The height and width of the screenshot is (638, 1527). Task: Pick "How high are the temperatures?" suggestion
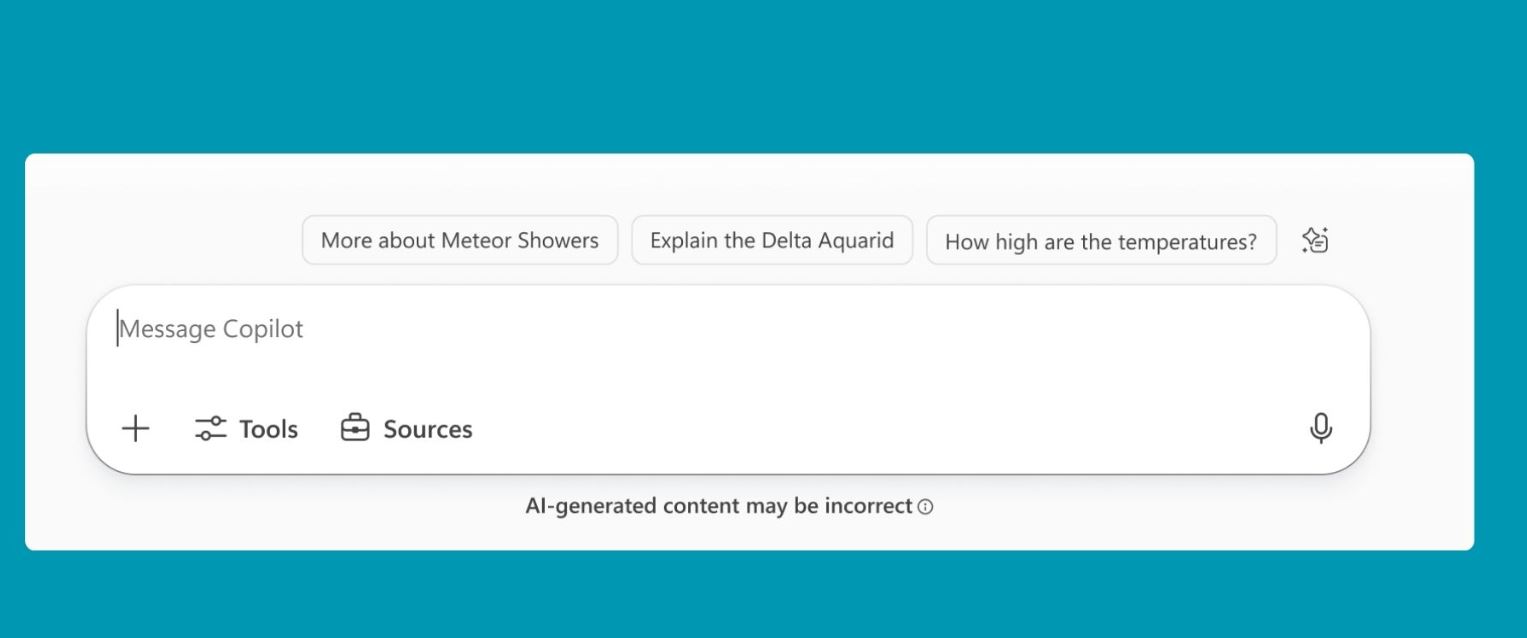[x=1100, y=241]
